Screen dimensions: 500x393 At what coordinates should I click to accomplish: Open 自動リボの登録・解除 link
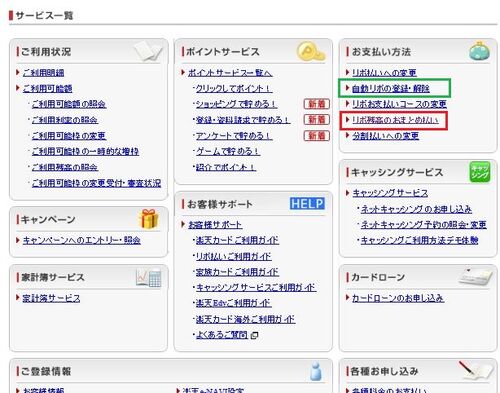click(391, 88)
